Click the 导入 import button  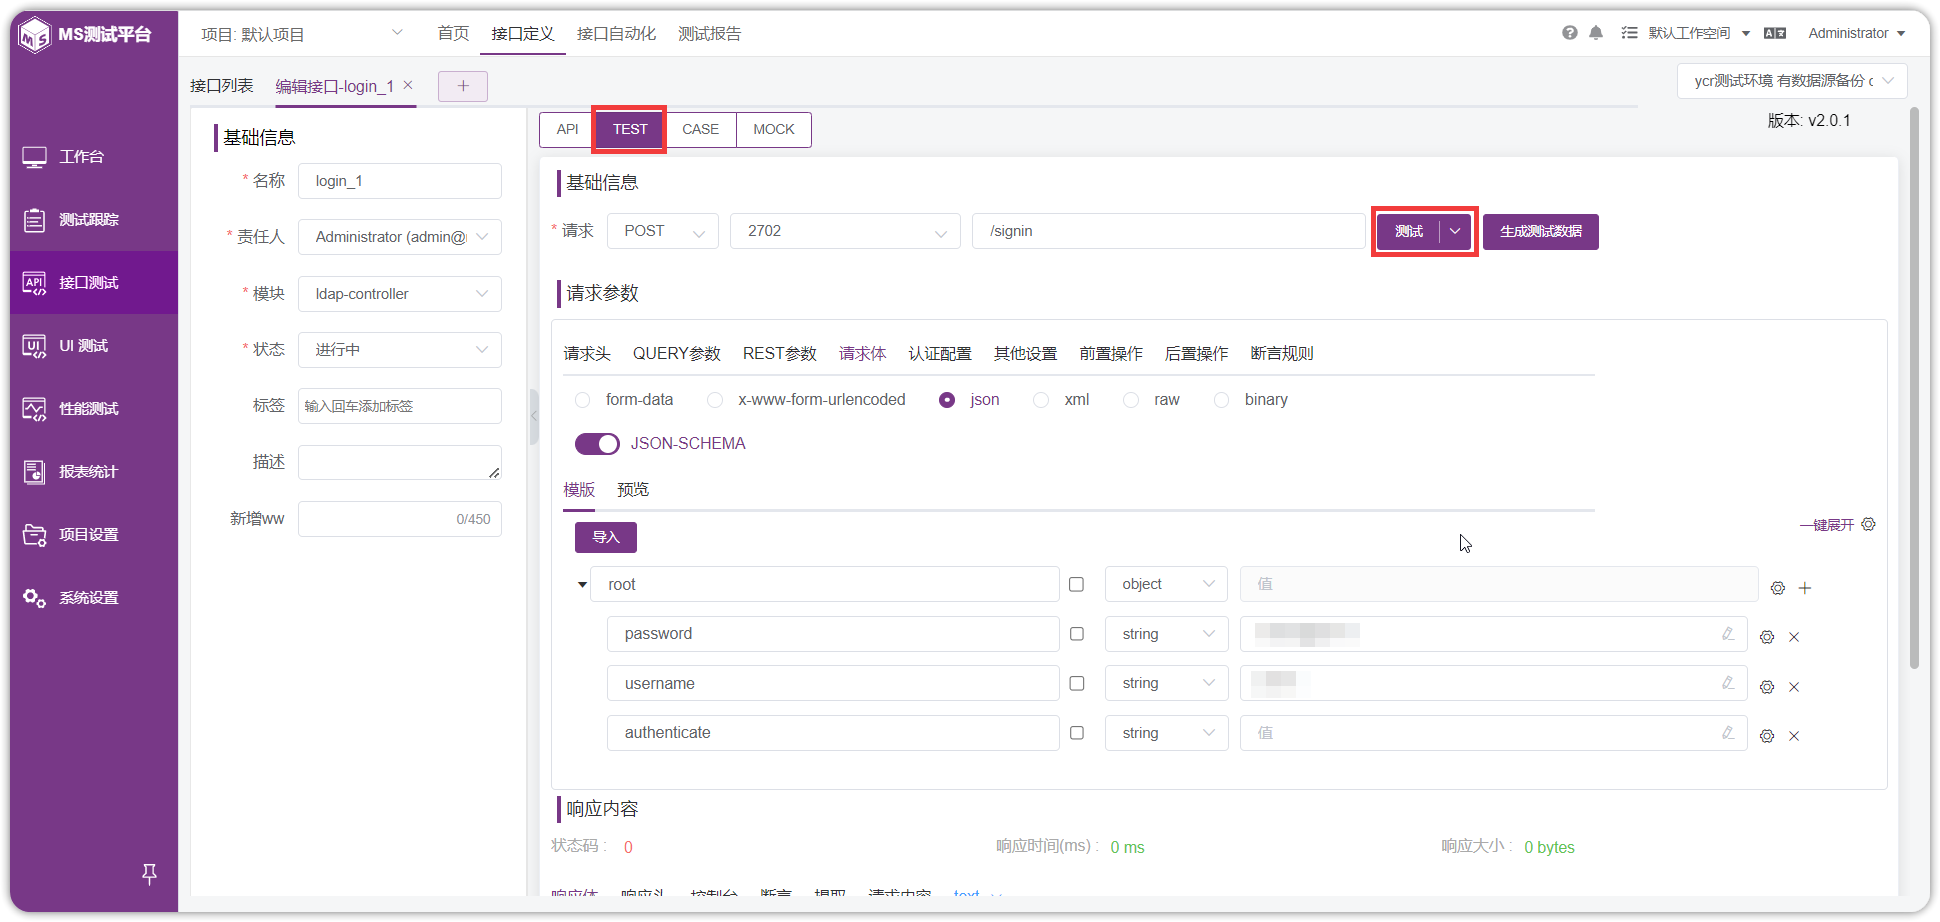click(606, 538)
